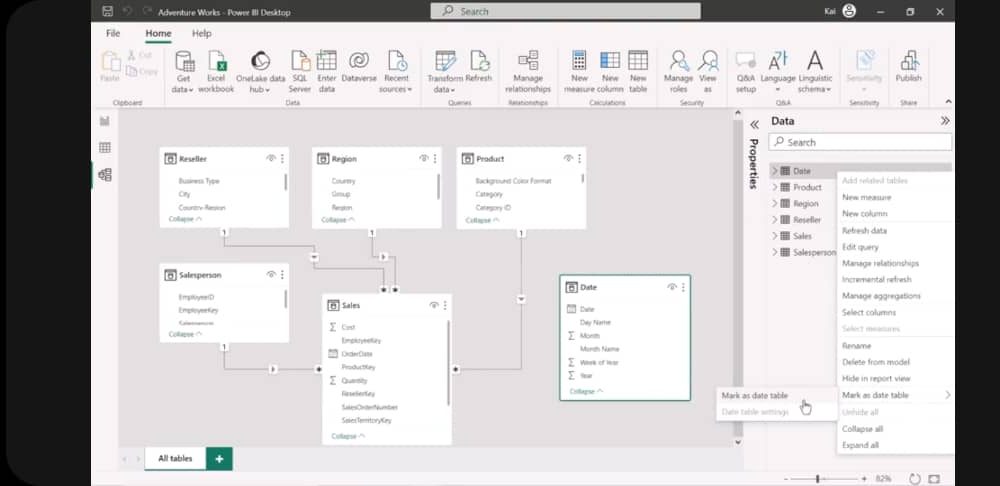Click zoom in plus button

[864, 479]
